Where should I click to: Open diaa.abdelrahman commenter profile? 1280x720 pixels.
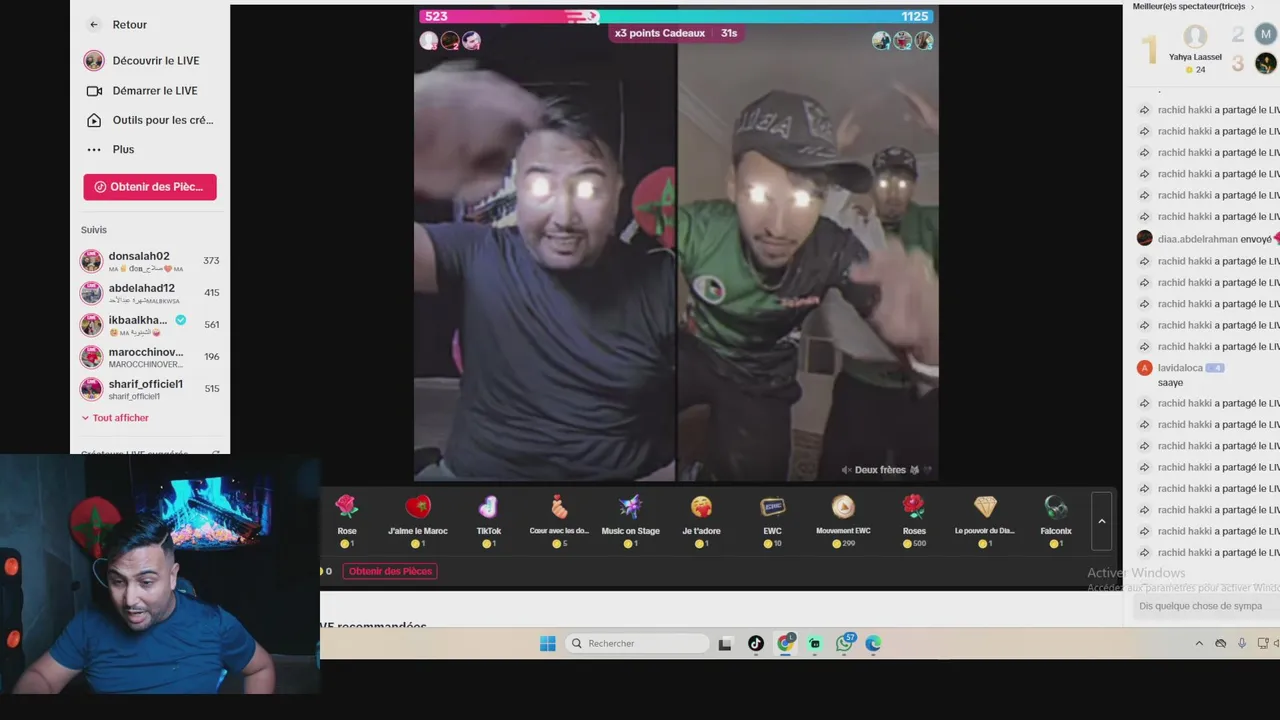[x=1145, y=239]
